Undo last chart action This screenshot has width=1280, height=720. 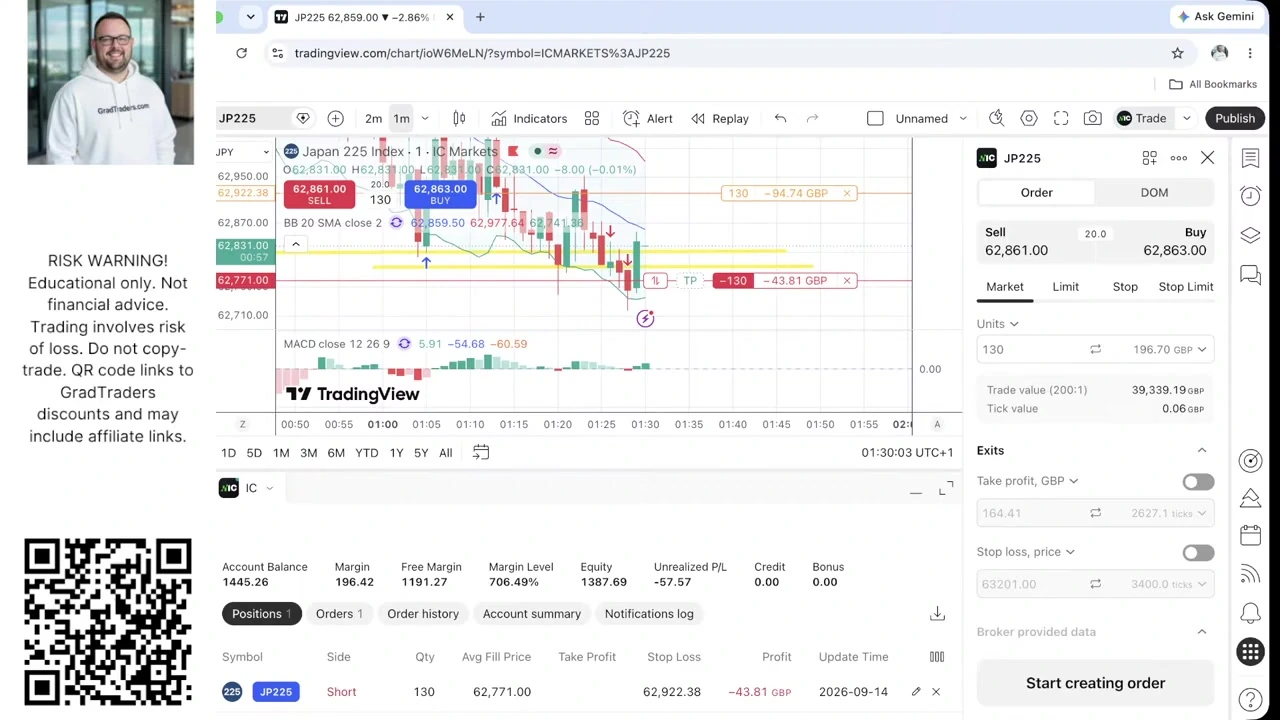pyautogui.click(x=780, y=118)
